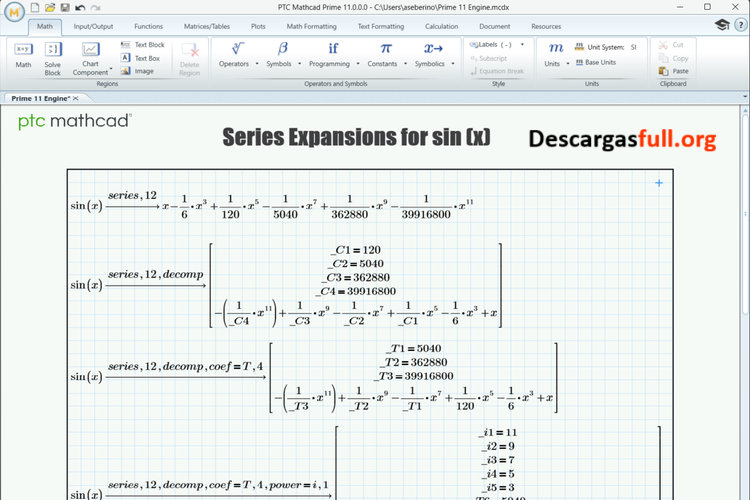This screenshot has width=750, height=500.
Task: Toggle Subscript style
Action: [x=488, y=58]
